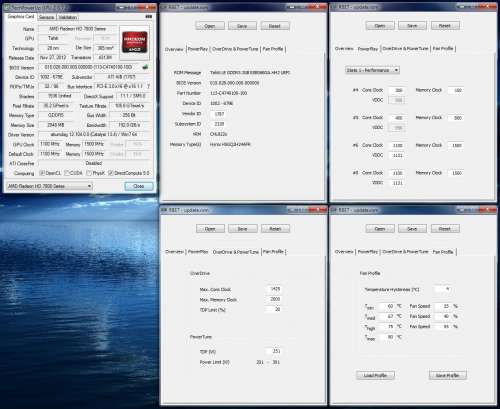Click Open button in the PowerPlay window
This screenshot has height=409, width=500.
click(380, 26)
